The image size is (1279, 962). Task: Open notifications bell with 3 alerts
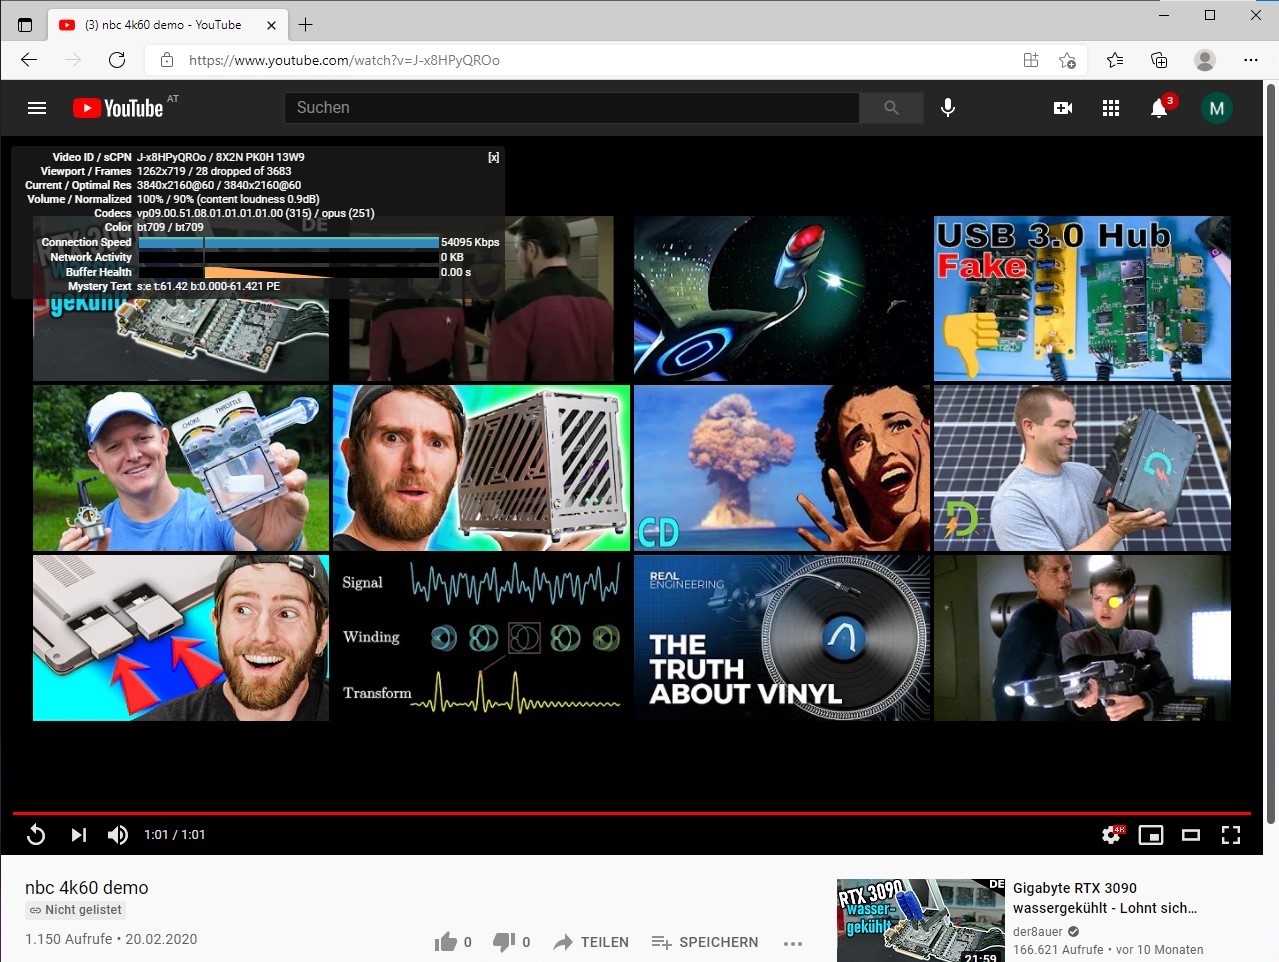1159,107
